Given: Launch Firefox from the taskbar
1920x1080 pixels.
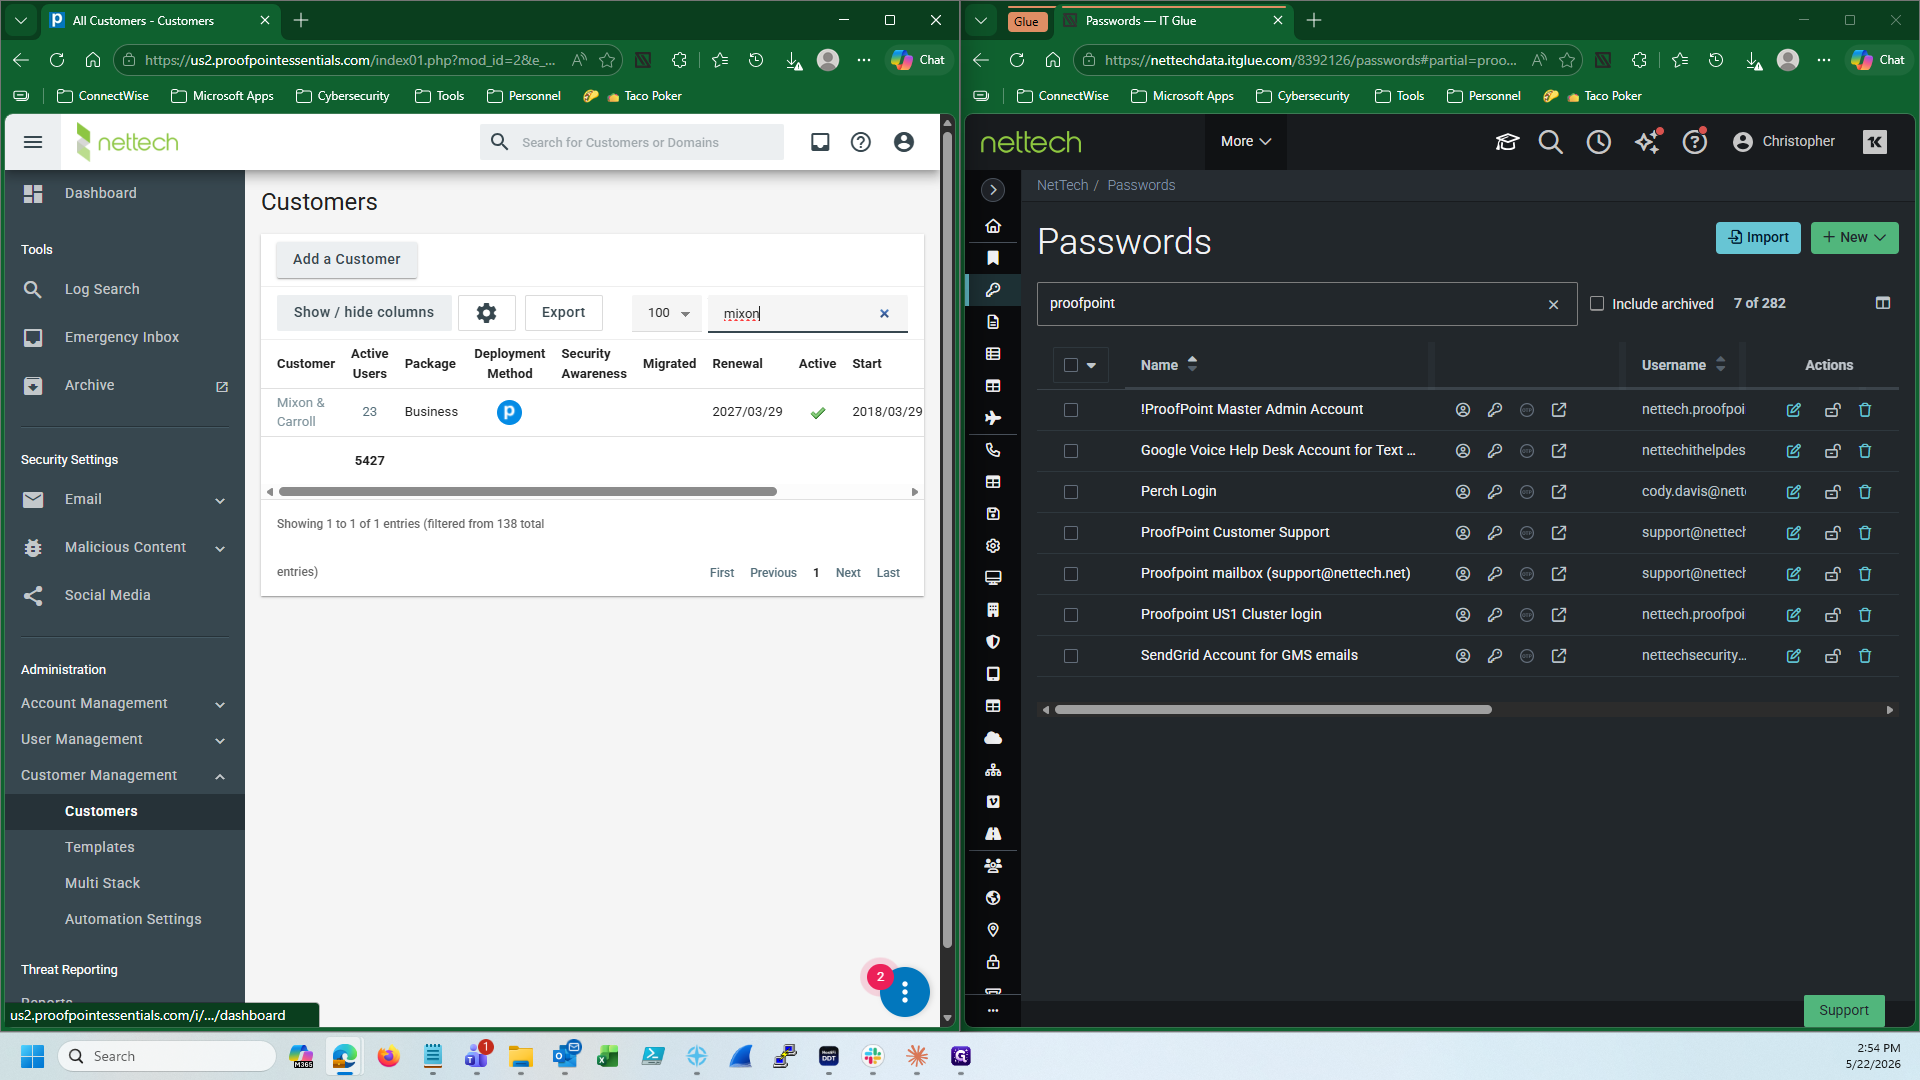Looking at the screenshot, I should 388,1056.
